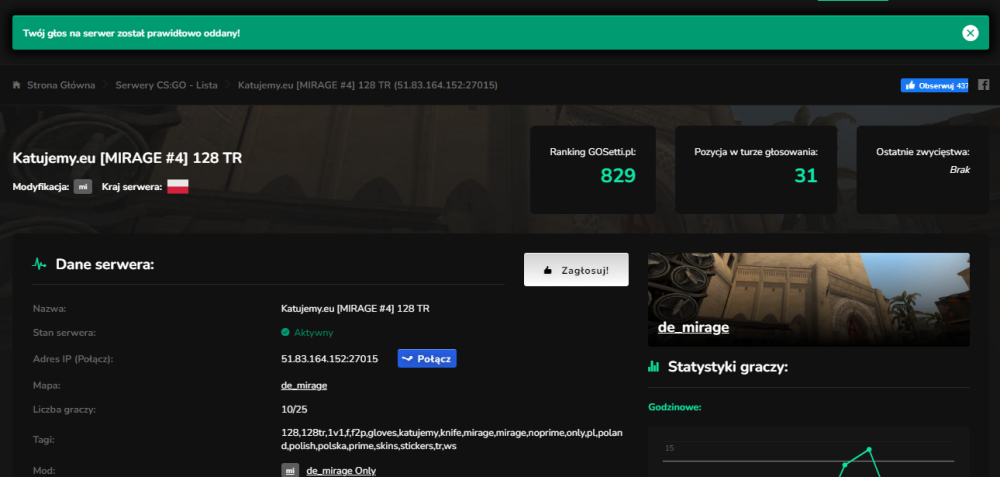1000x477 pixels.
Task: Open the de_mirage map link in Mapa row
Action: coord(304,385)
